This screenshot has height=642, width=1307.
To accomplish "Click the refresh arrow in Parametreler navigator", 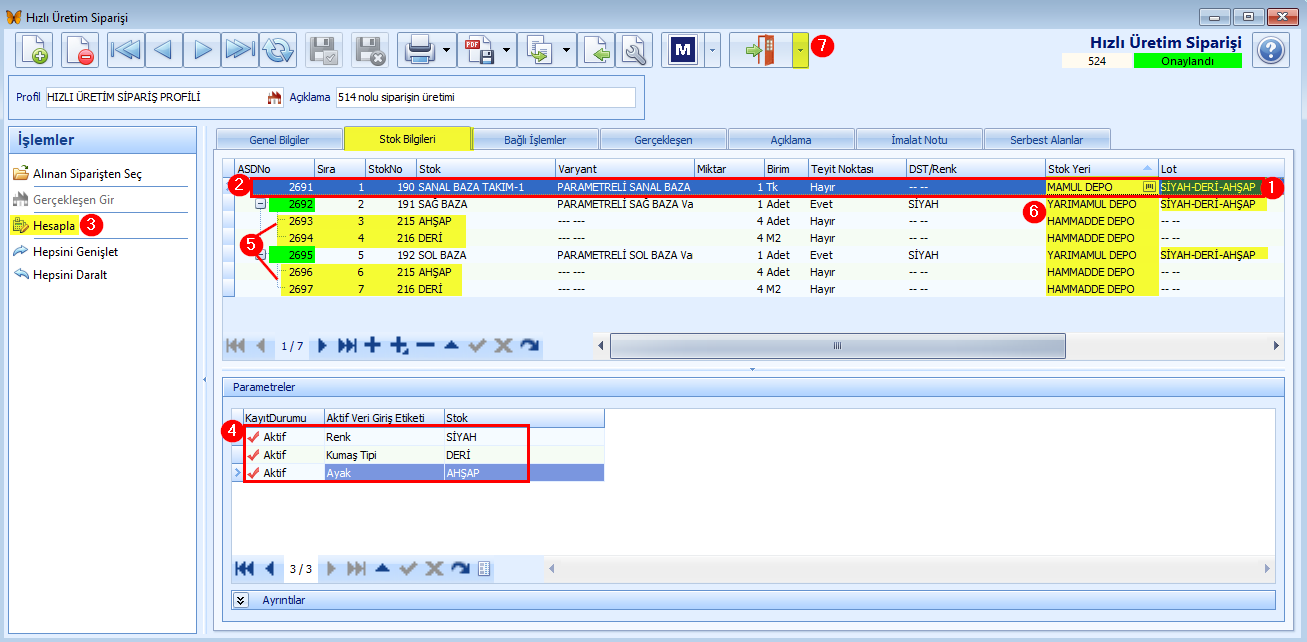I will [x=460, y=568].
